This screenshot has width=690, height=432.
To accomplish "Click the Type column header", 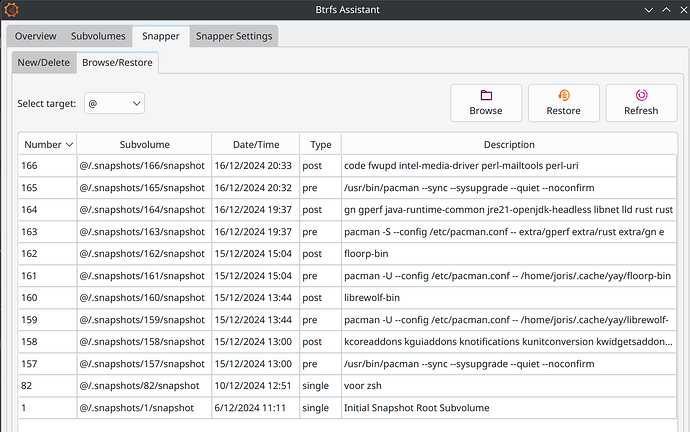I will pos(320,144).
